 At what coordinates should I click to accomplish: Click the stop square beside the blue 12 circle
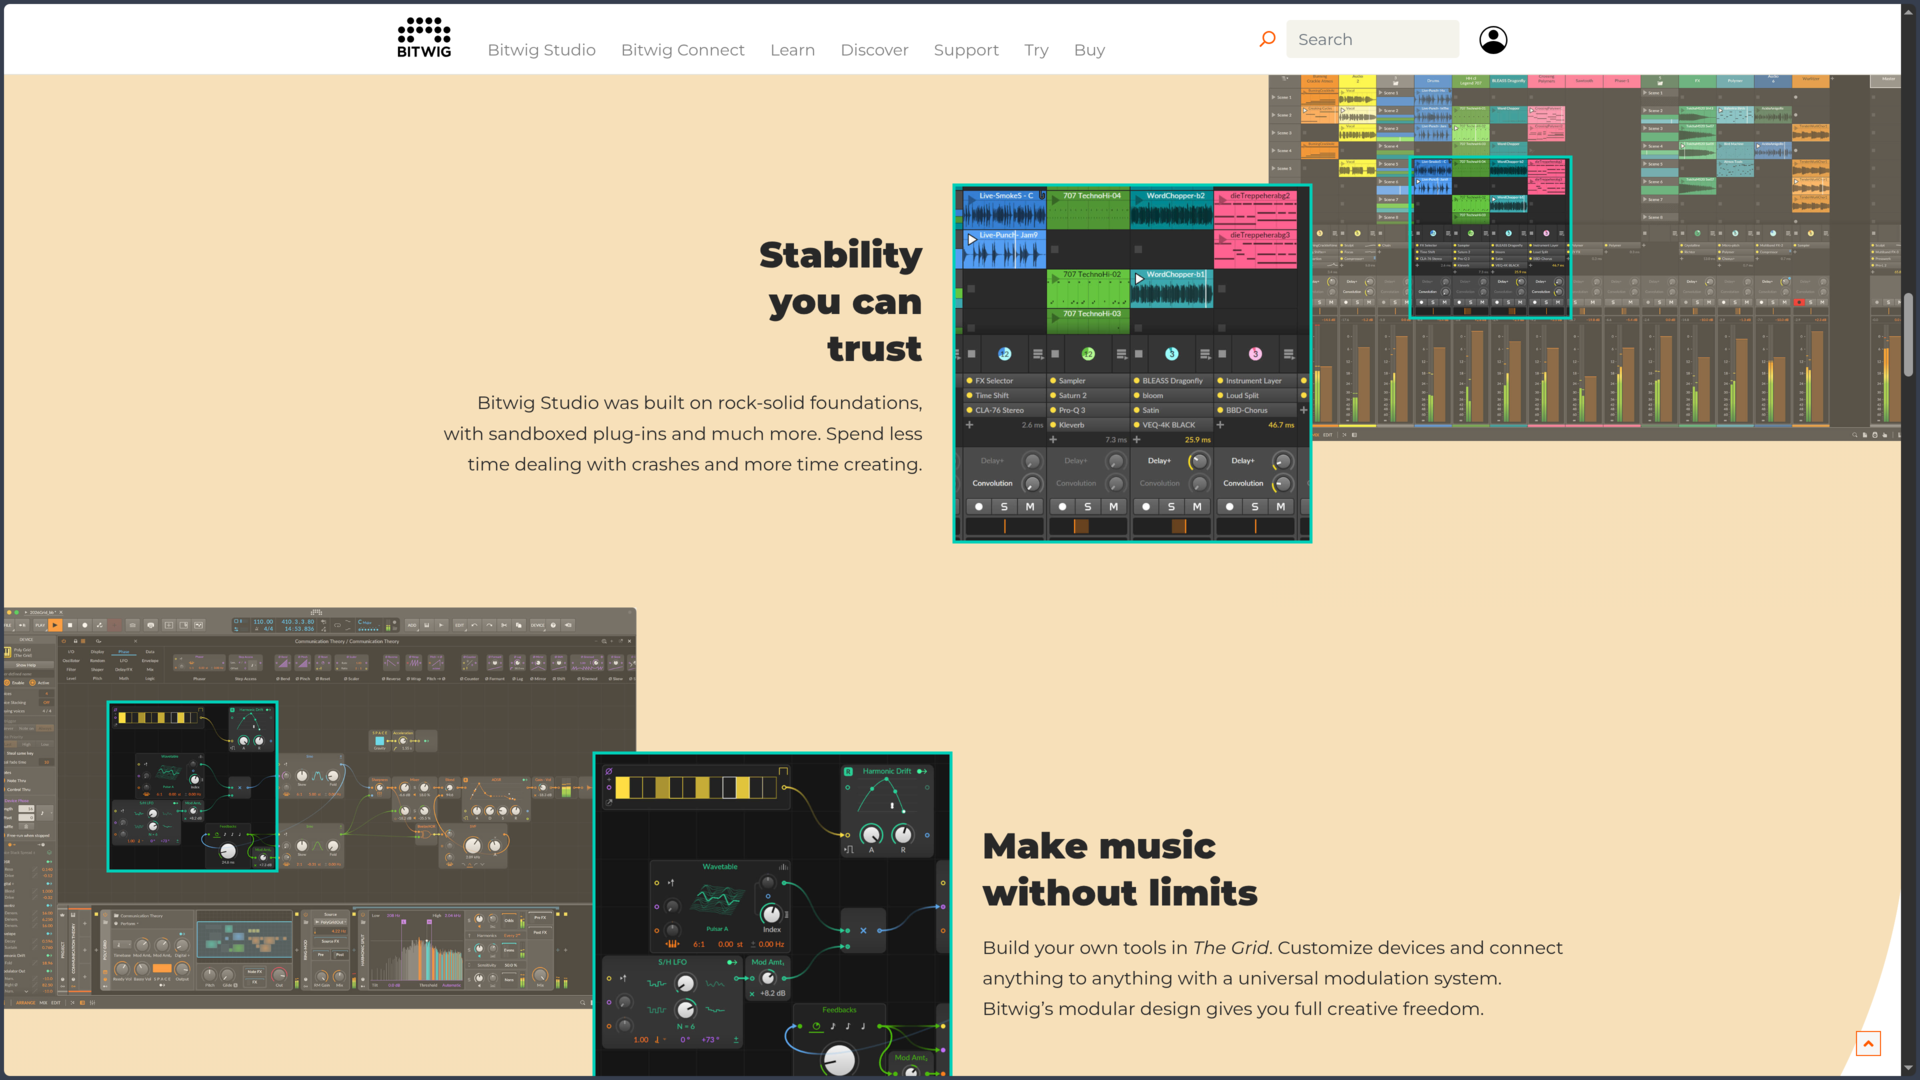pyautogui.click(x=971, y=354)
